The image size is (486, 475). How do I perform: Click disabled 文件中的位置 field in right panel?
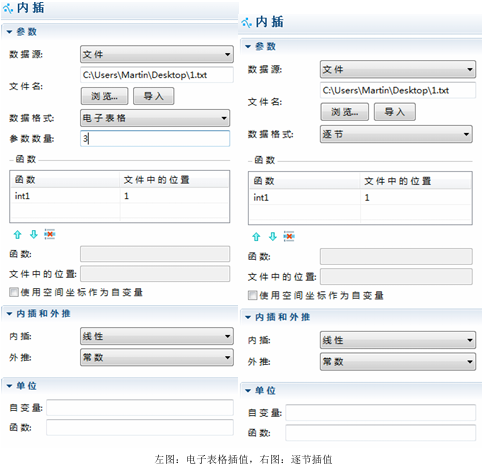(x=396, y=277)
